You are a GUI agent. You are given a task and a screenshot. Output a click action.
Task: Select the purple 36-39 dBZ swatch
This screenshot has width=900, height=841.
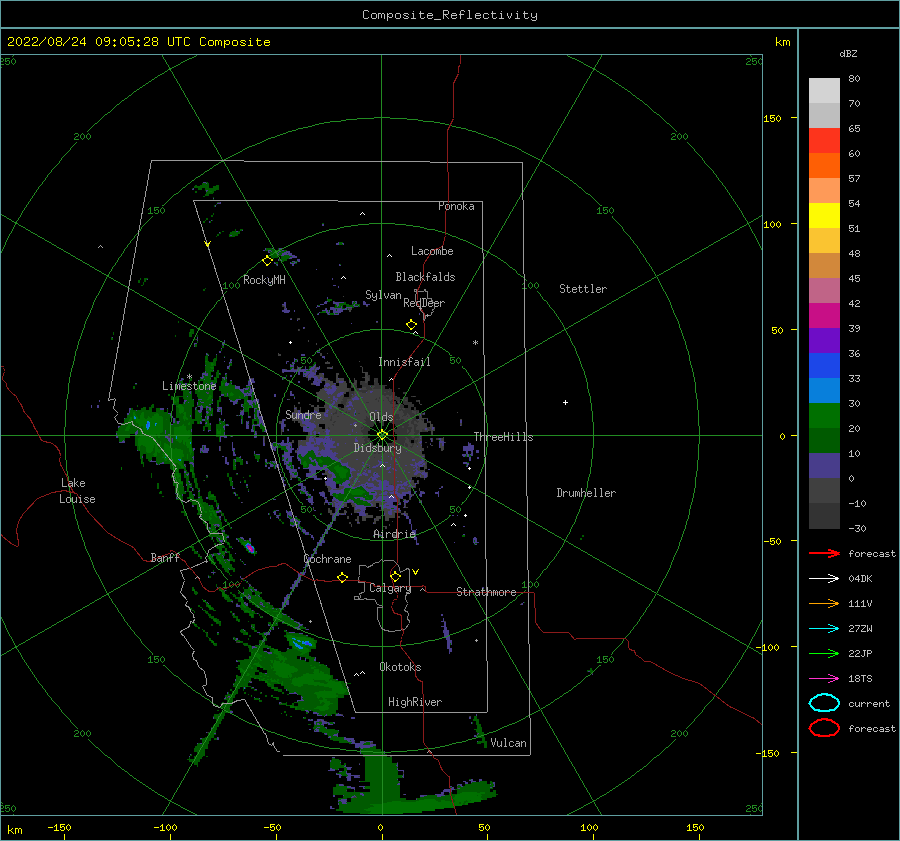[824, 340]
